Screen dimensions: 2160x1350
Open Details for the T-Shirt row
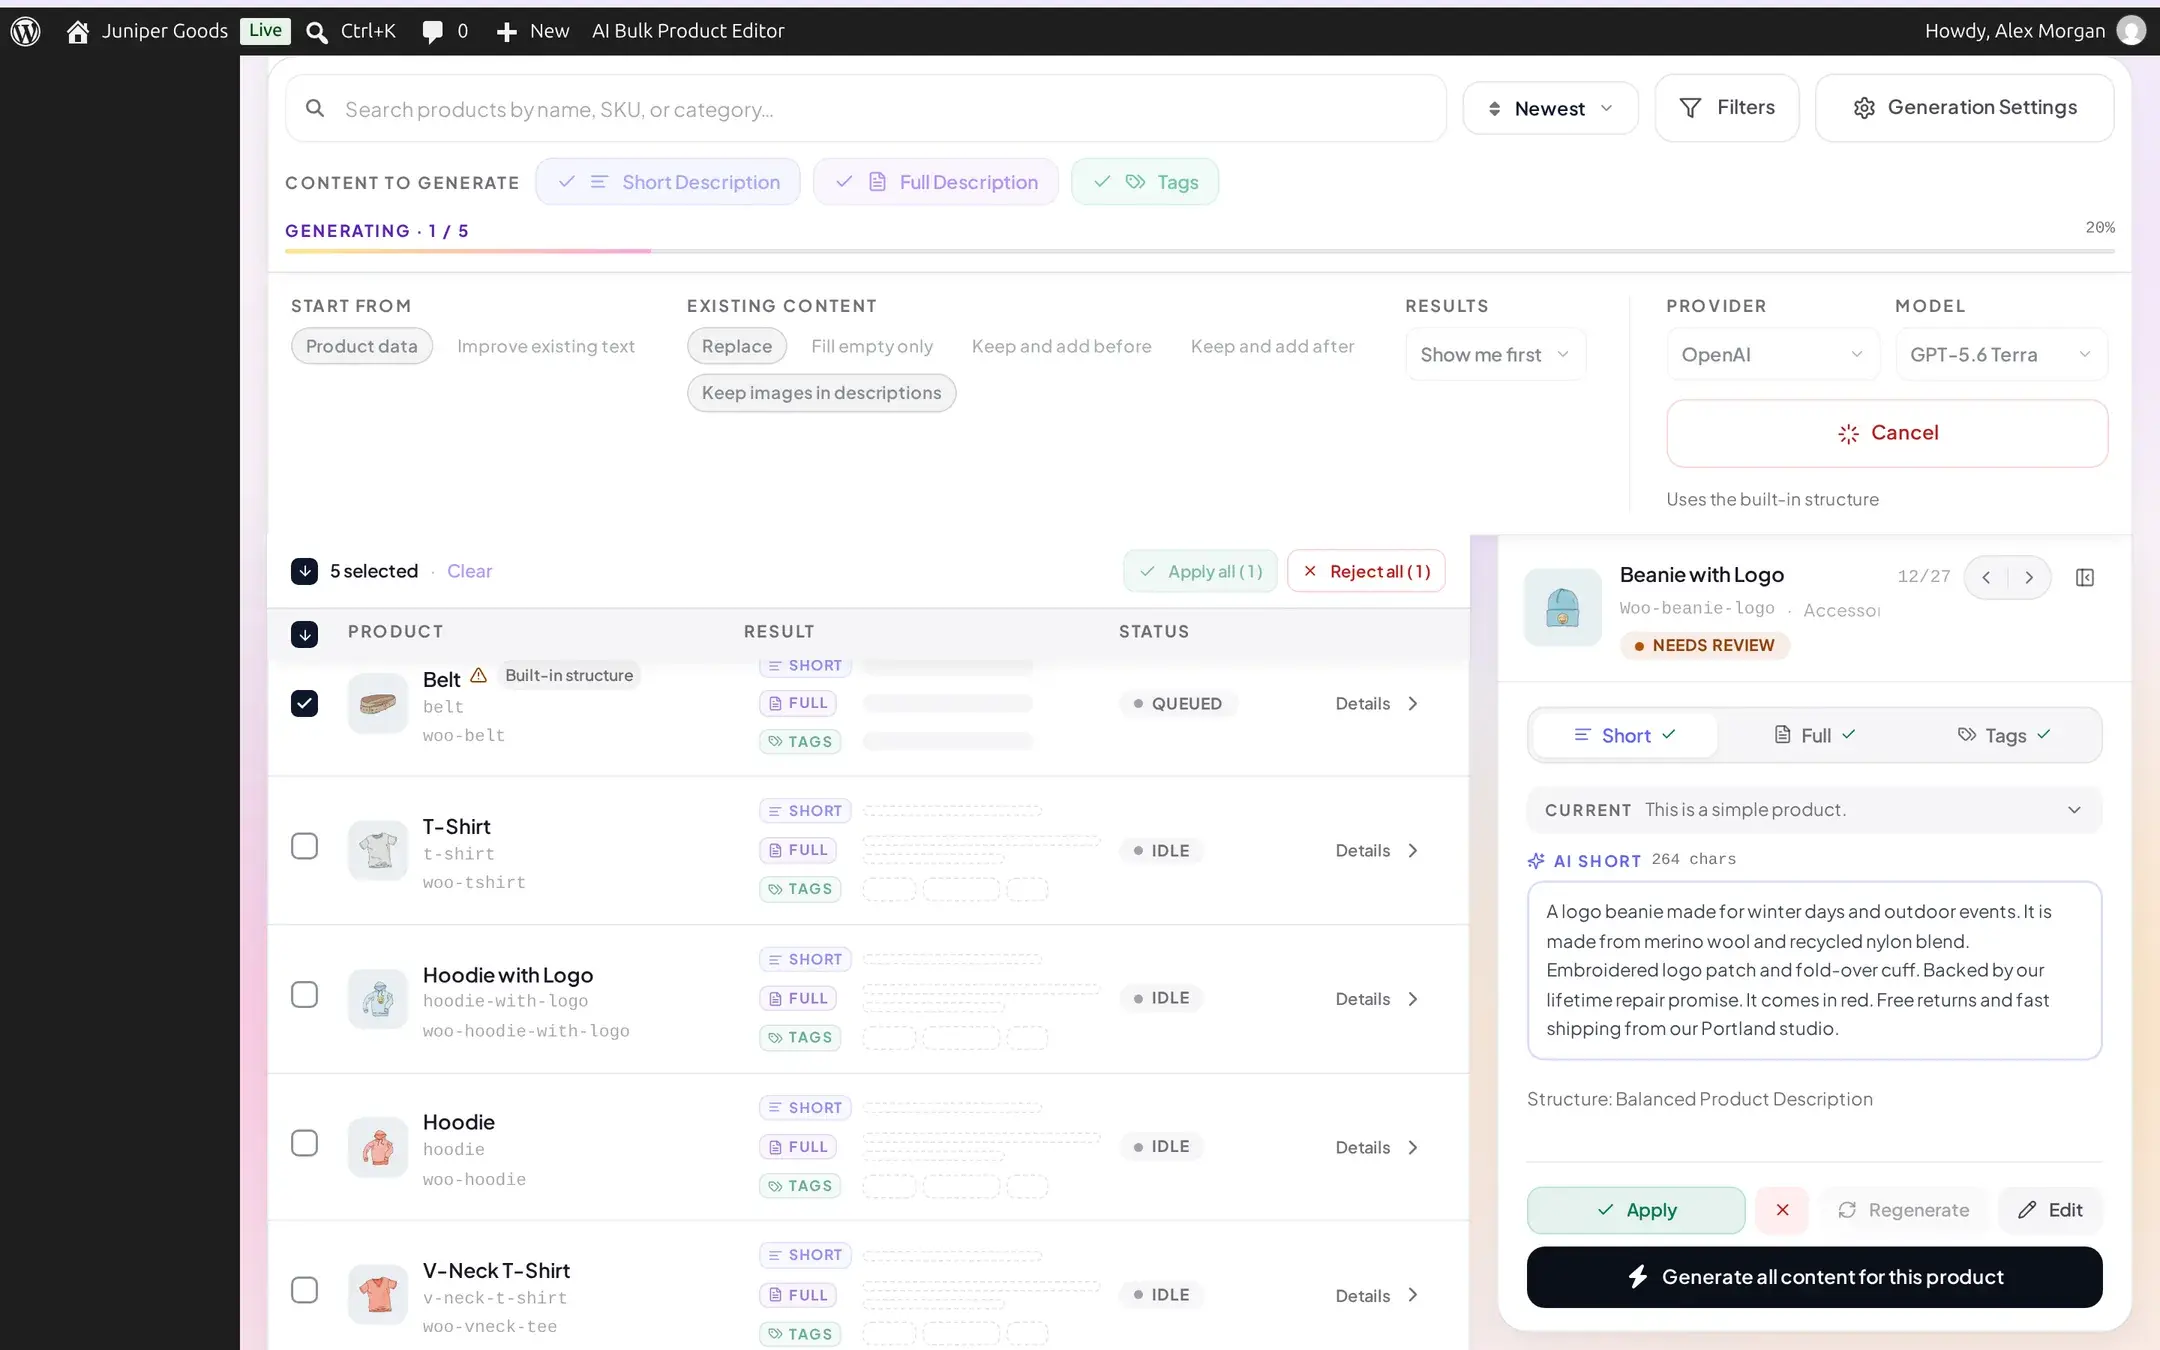coord(1377,851)
